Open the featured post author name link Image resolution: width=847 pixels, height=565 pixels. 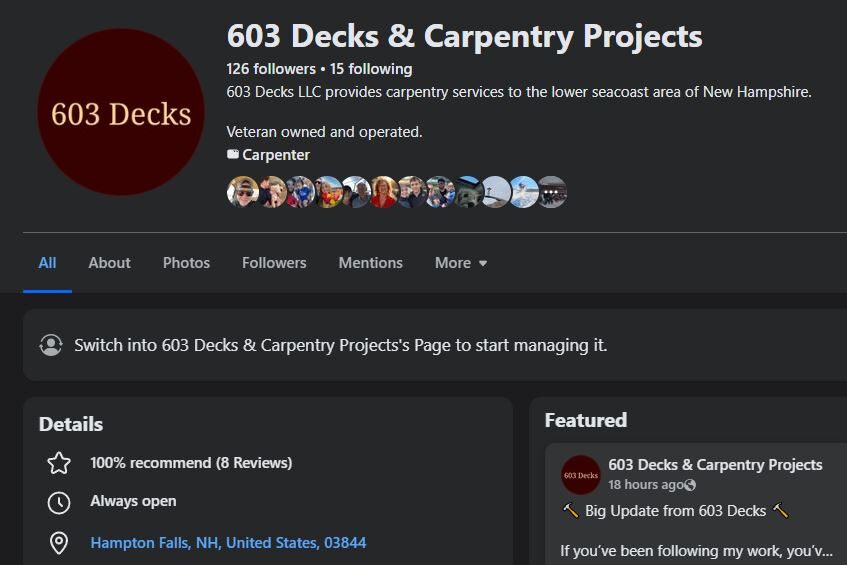coord(715,465)
